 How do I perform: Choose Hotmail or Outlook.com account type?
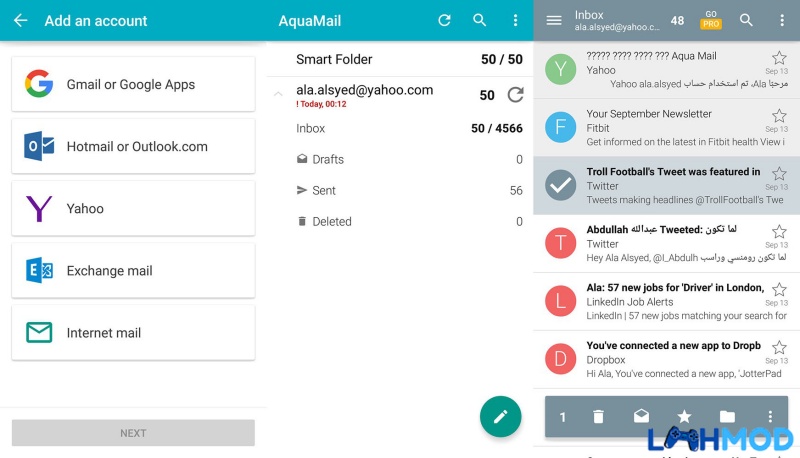[133, 146]
